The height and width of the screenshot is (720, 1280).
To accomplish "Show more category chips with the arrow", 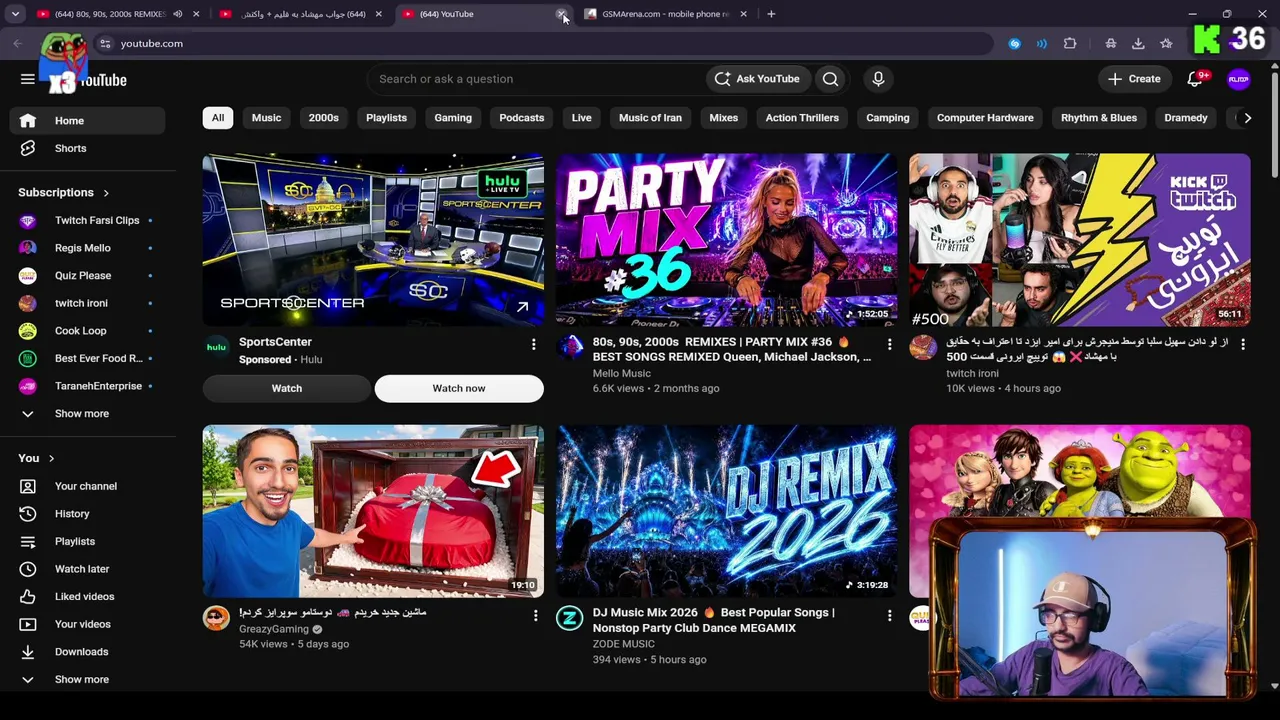I will click(x=1246, y=118).
